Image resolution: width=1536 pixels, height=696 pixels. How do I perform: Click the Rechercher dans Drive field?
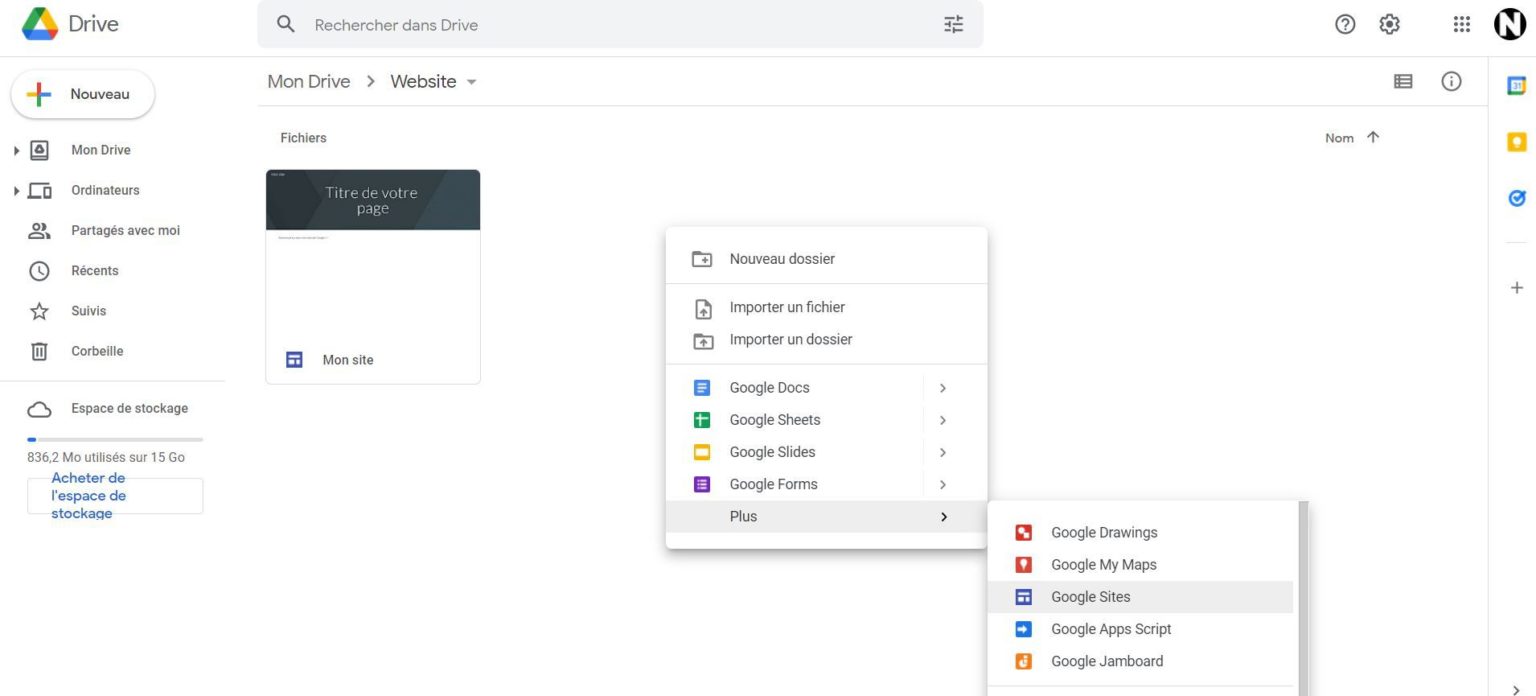coord(620,24)
